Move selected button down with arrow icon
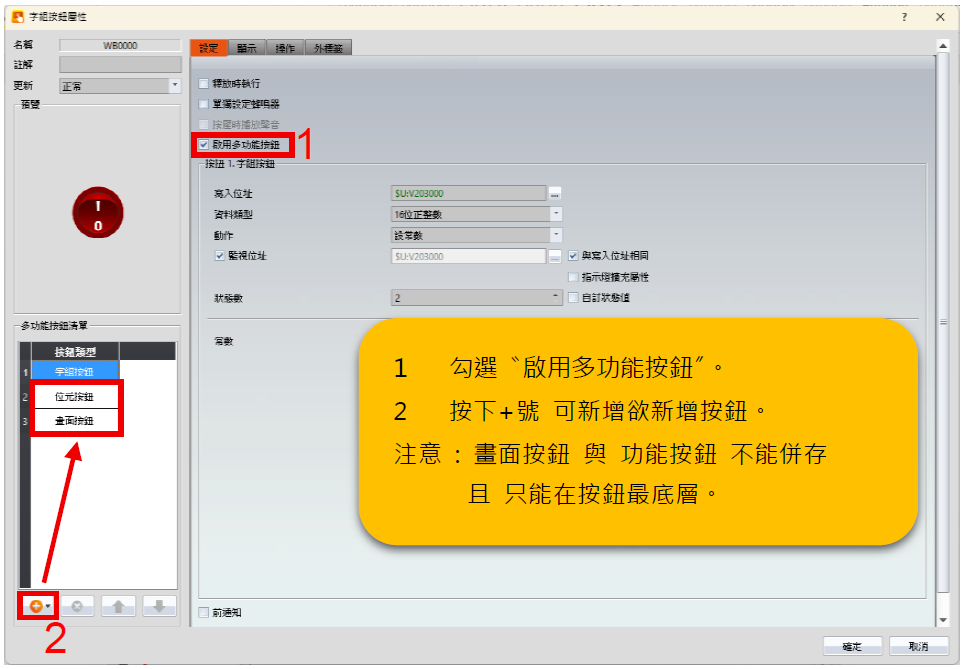965x669 pixels. point(159,606)
